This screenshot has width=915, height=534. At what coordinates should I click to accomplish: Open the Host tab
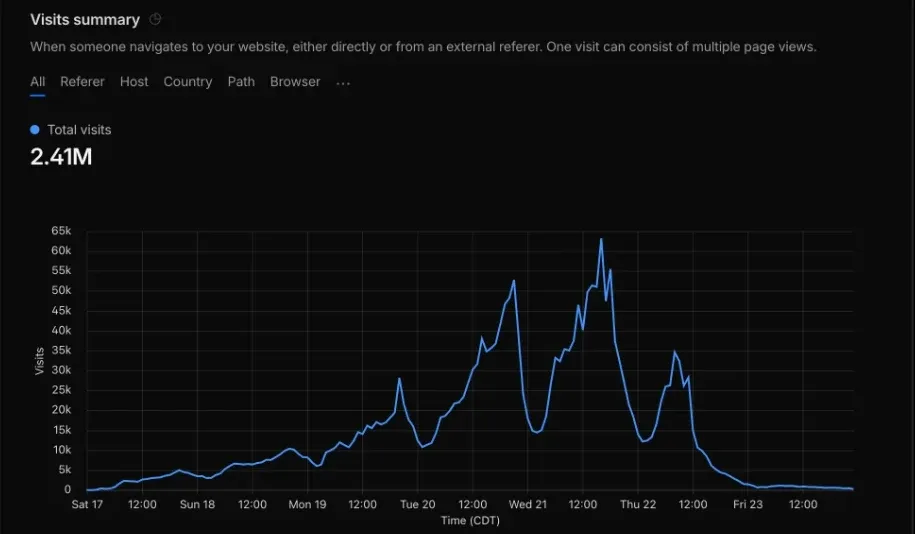pos(134,82)
